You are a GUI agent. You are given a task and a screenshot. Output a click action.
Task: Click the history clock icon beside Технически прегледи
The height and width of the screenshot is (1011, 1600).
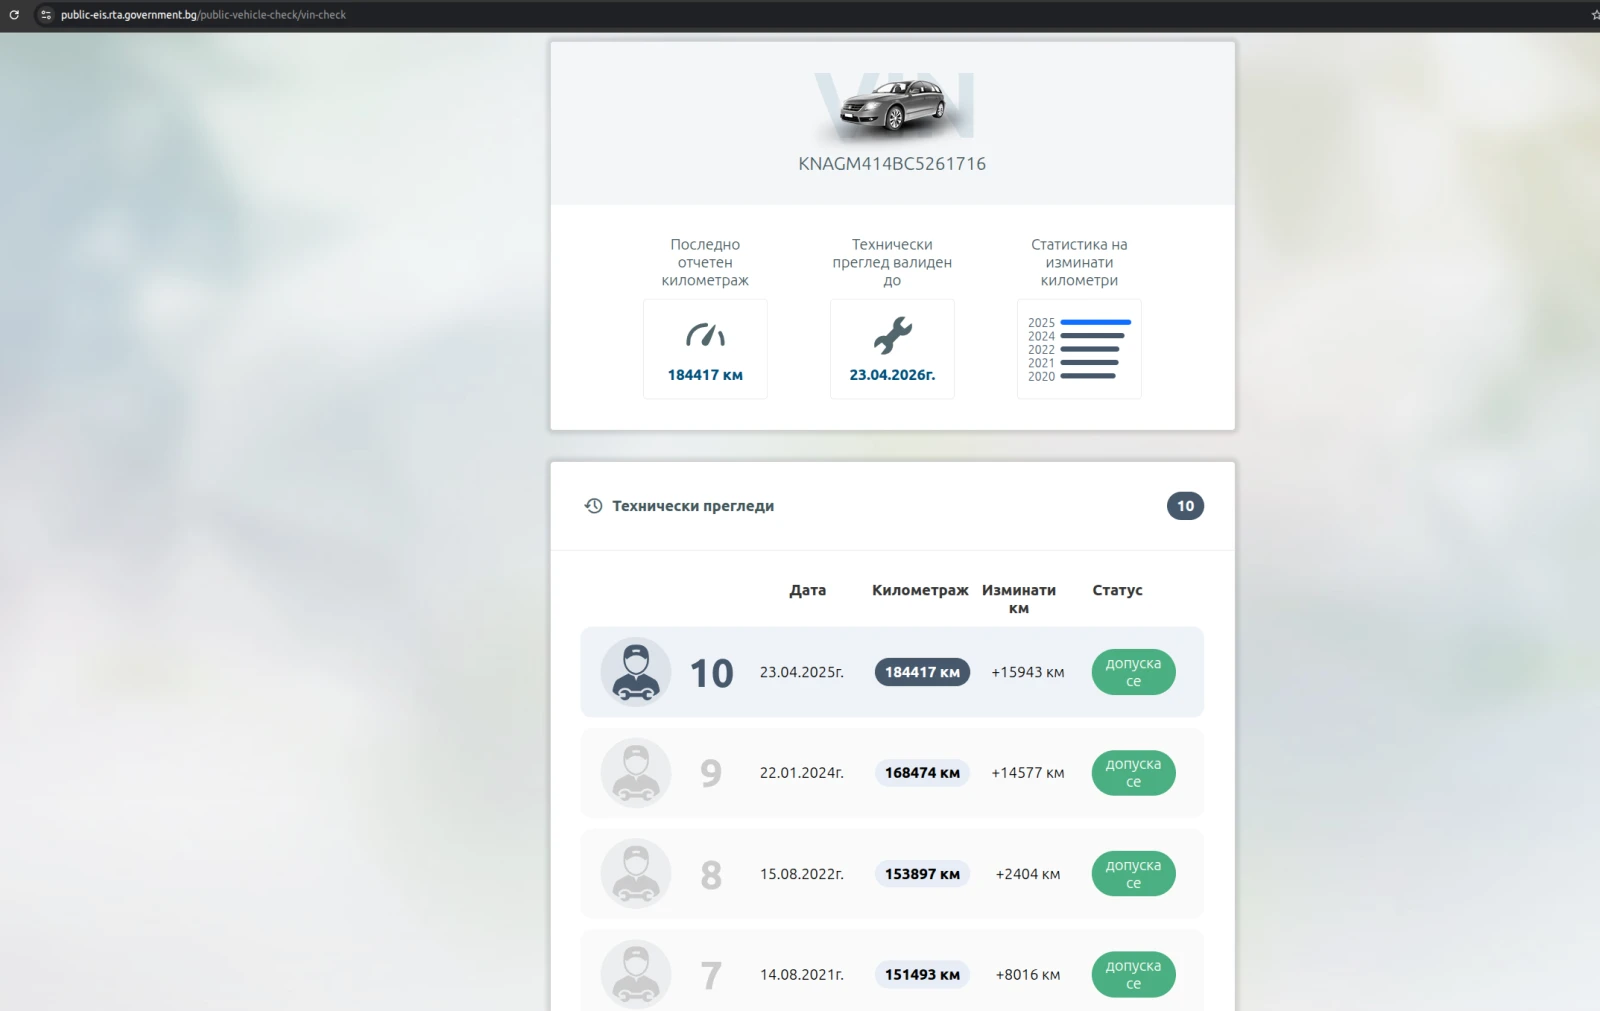click(593, 506)
